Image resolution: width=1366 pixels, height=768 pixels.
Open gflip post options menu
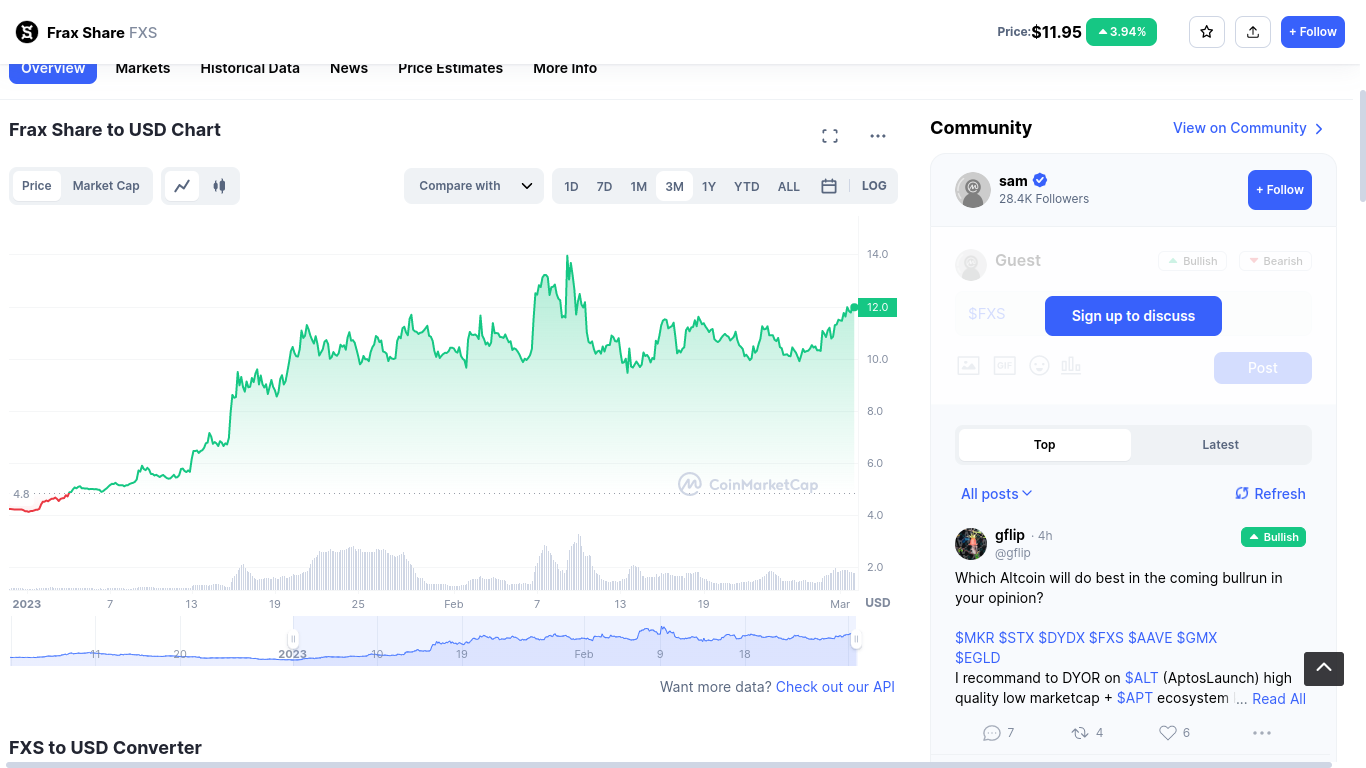click(x=1262, y=733)
